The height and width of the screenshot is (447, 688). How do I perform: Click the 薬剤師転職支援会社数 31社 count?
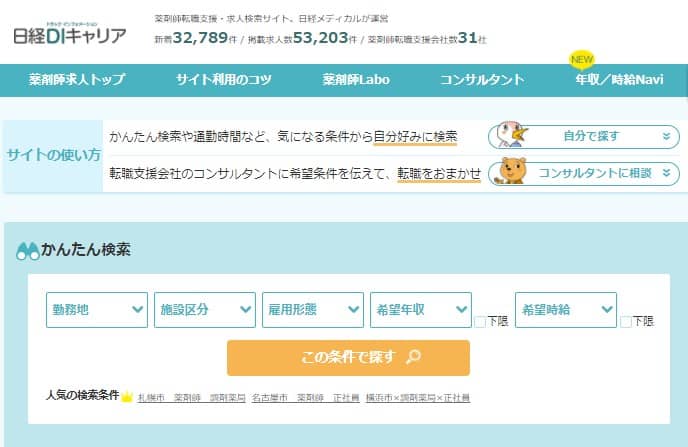click(427, 38)
